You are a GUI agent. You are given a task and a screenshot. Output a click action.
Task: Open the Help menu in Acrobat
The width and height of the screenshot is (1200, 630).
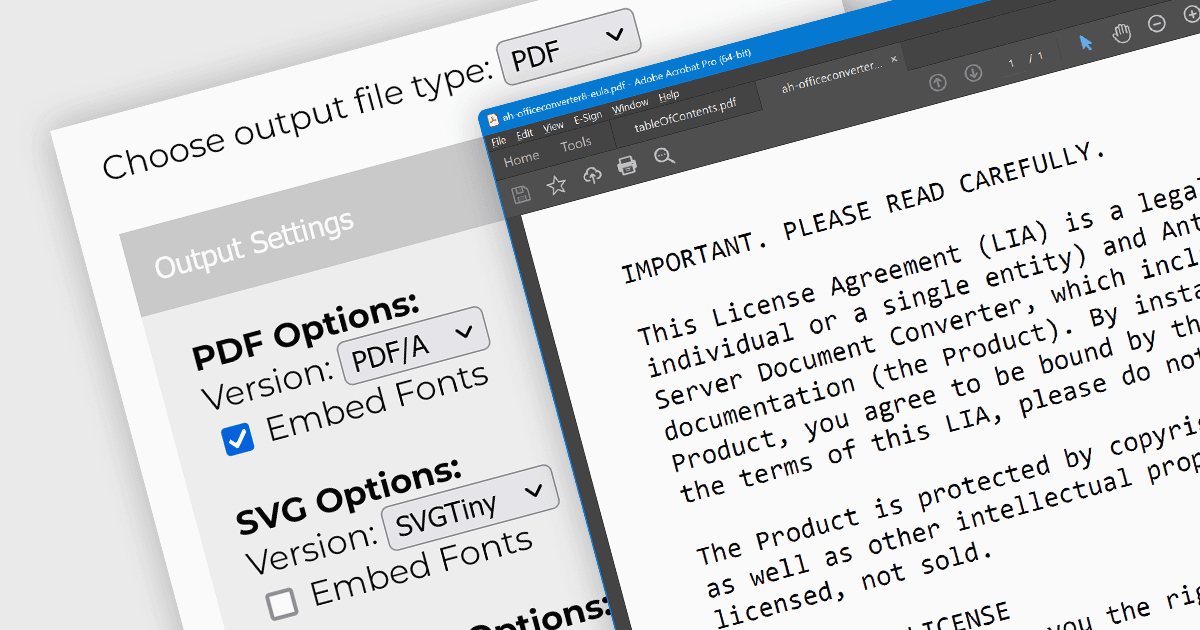tap(668, 96)
